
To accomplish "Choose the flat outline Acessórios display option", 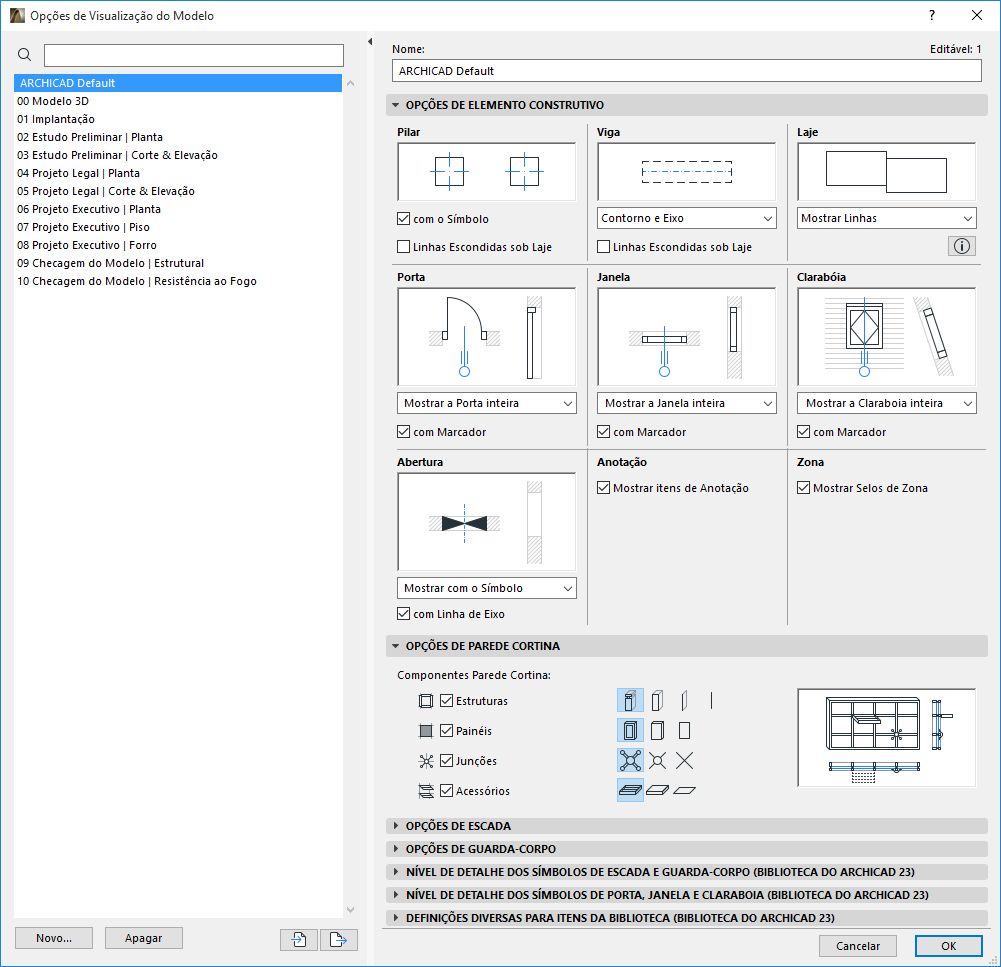I will click(x=684, y=790).
